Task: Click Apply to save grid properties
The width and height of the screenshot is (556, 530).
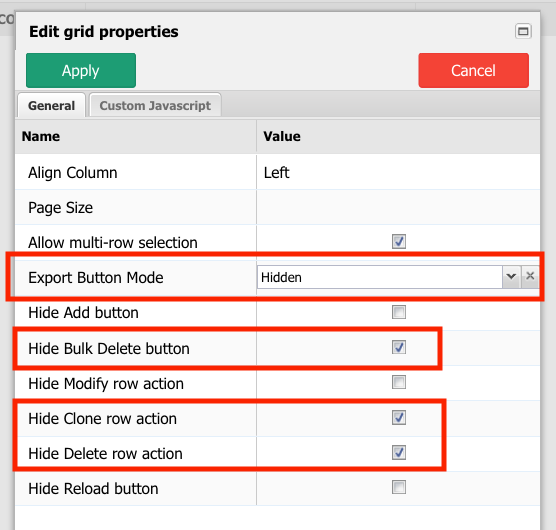Action: (81, 70)
